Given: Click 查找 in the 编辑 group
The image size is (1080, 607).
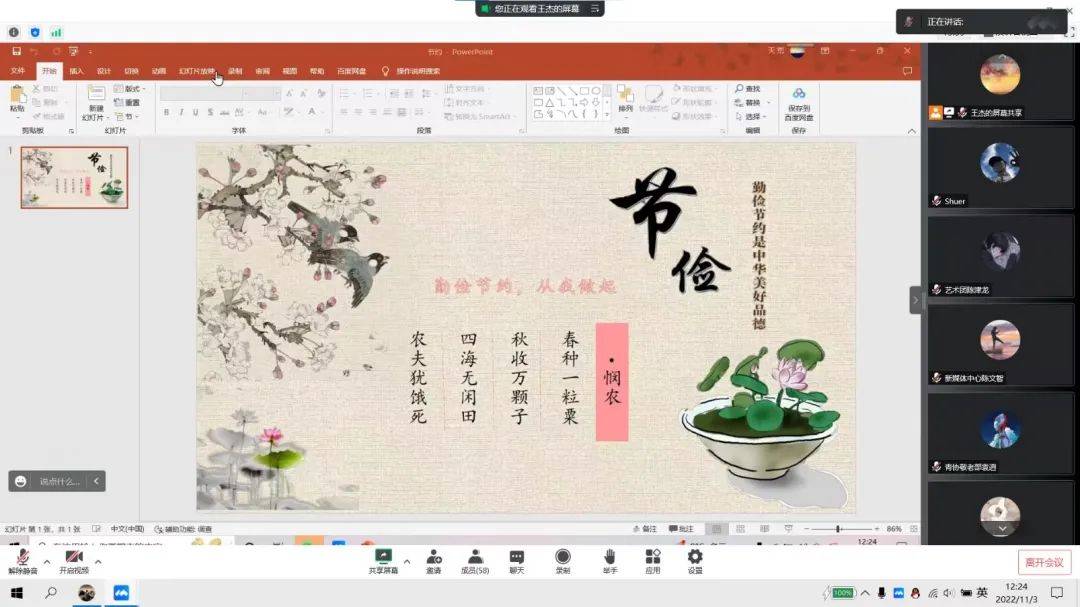Looking at the screenshot, I should click(x=748, y=89).
